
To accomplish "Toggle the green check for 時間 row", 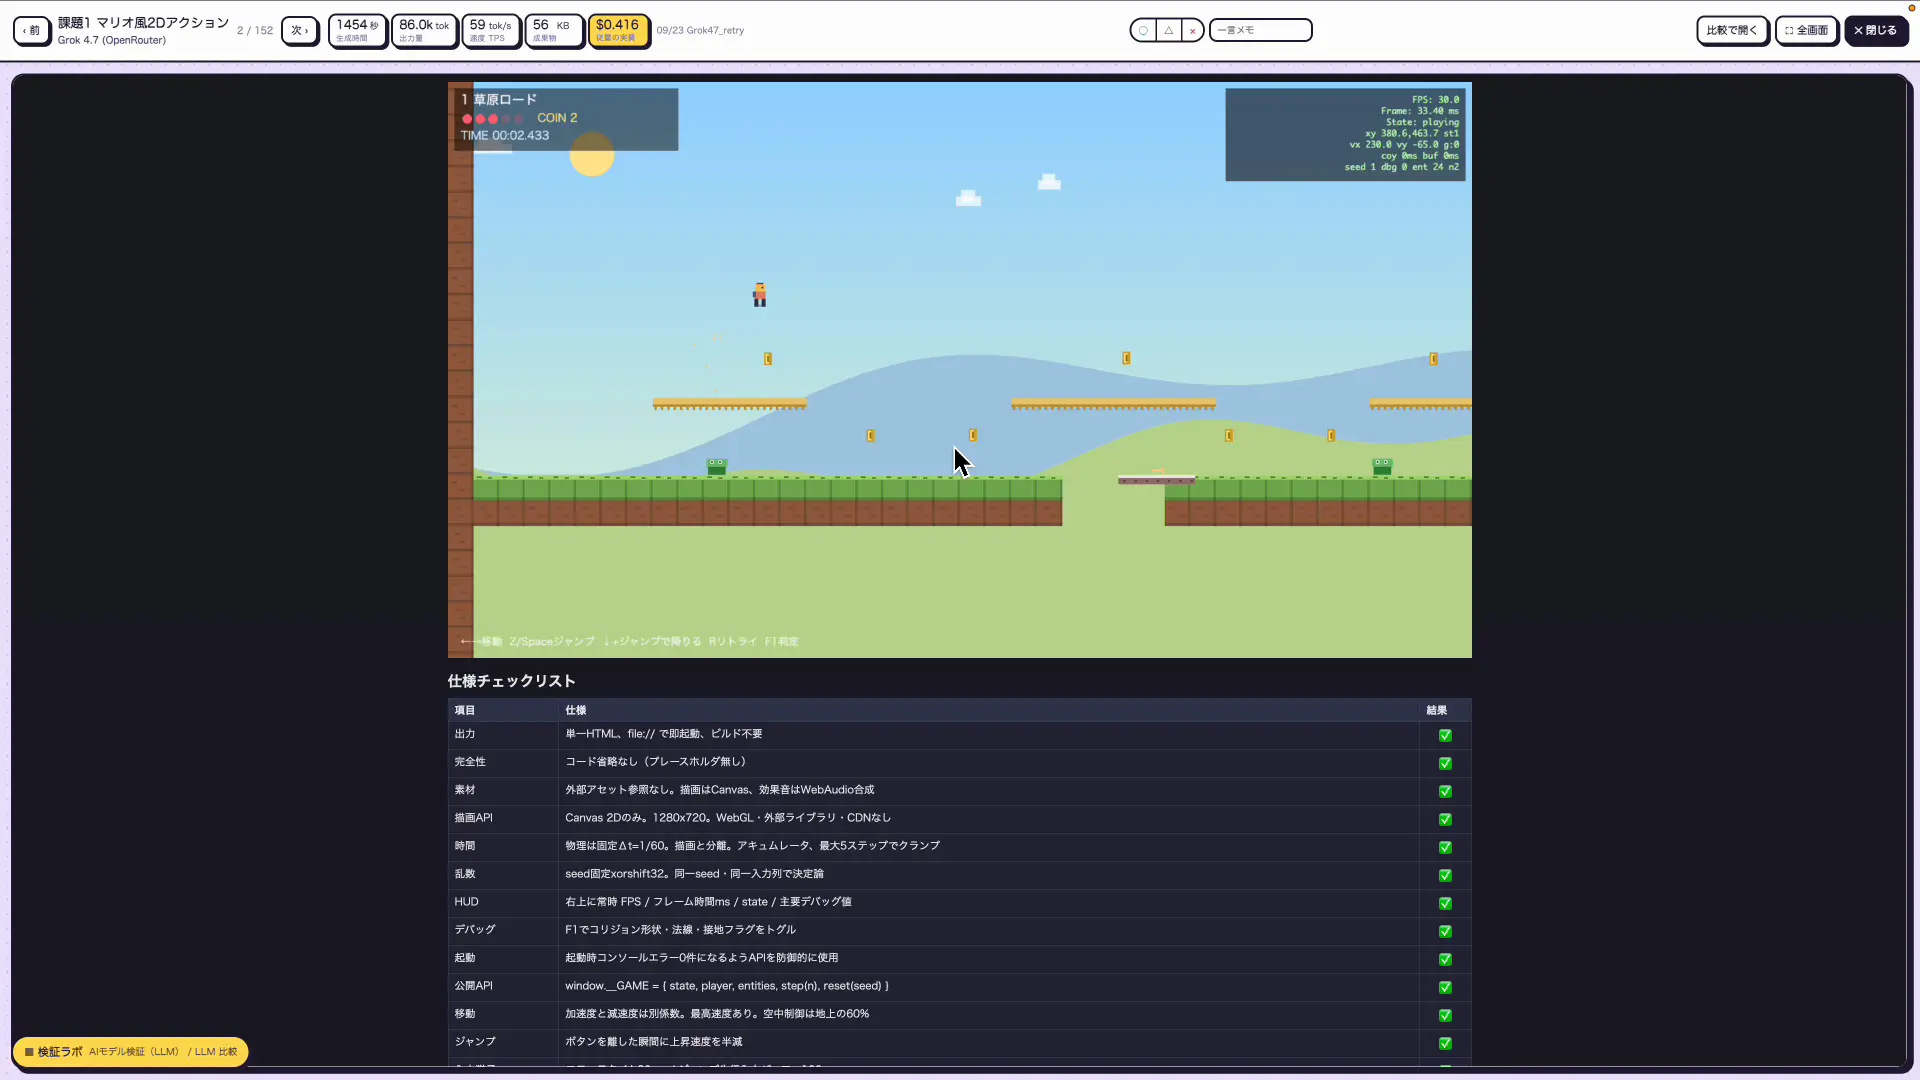I will click(1445, 847).
